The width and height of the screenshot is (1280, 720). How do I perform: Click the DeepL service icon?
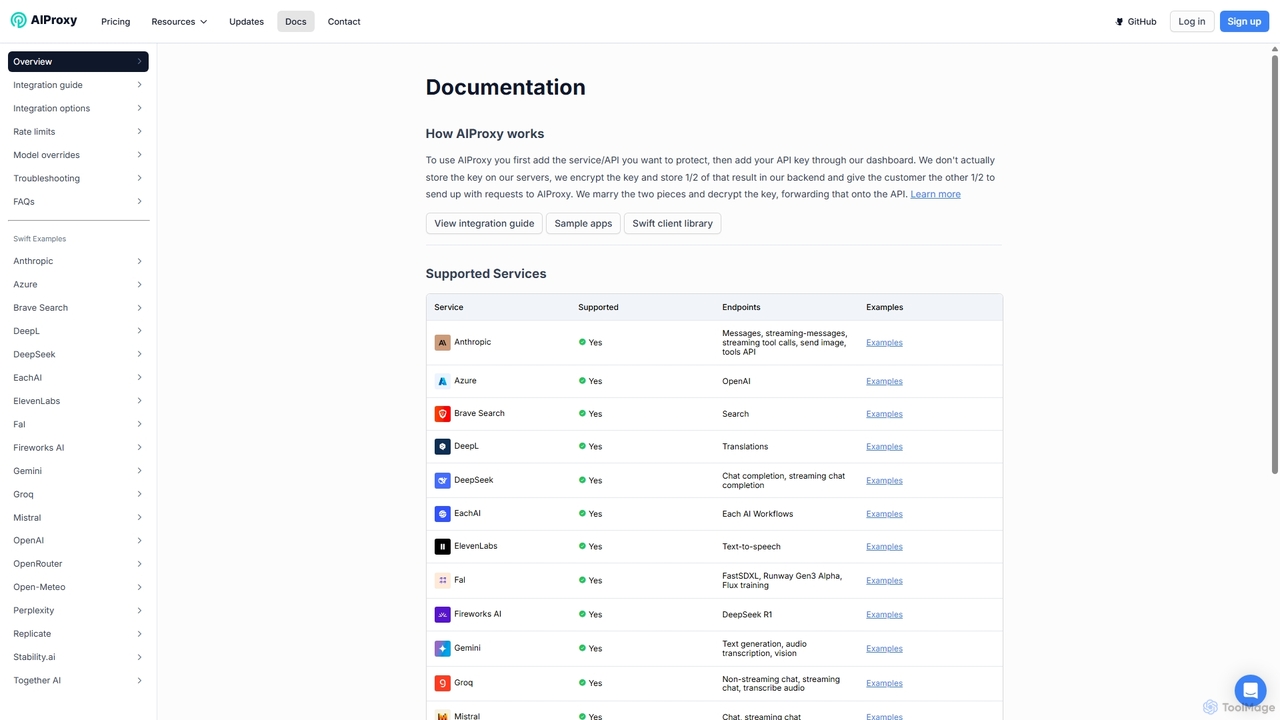tap(442, 446)
